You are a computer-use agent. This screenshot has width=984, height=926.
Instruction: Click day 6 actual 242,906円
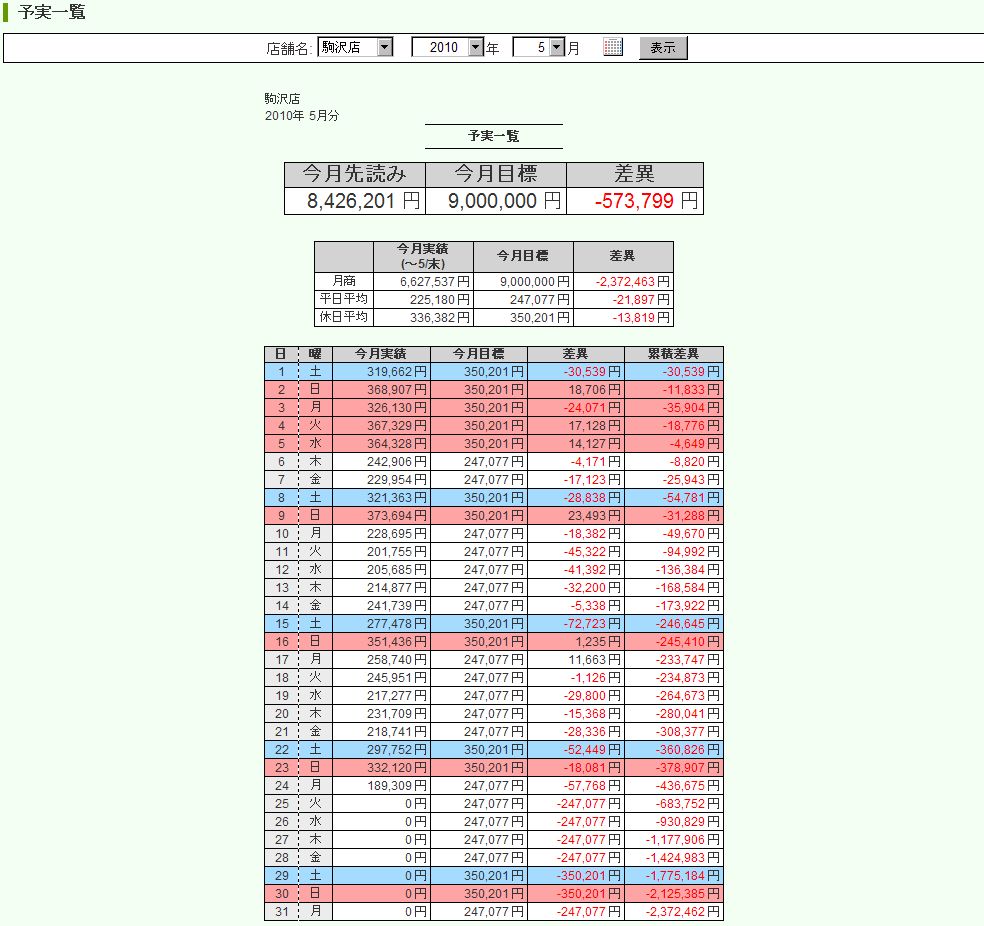[382, 462]
